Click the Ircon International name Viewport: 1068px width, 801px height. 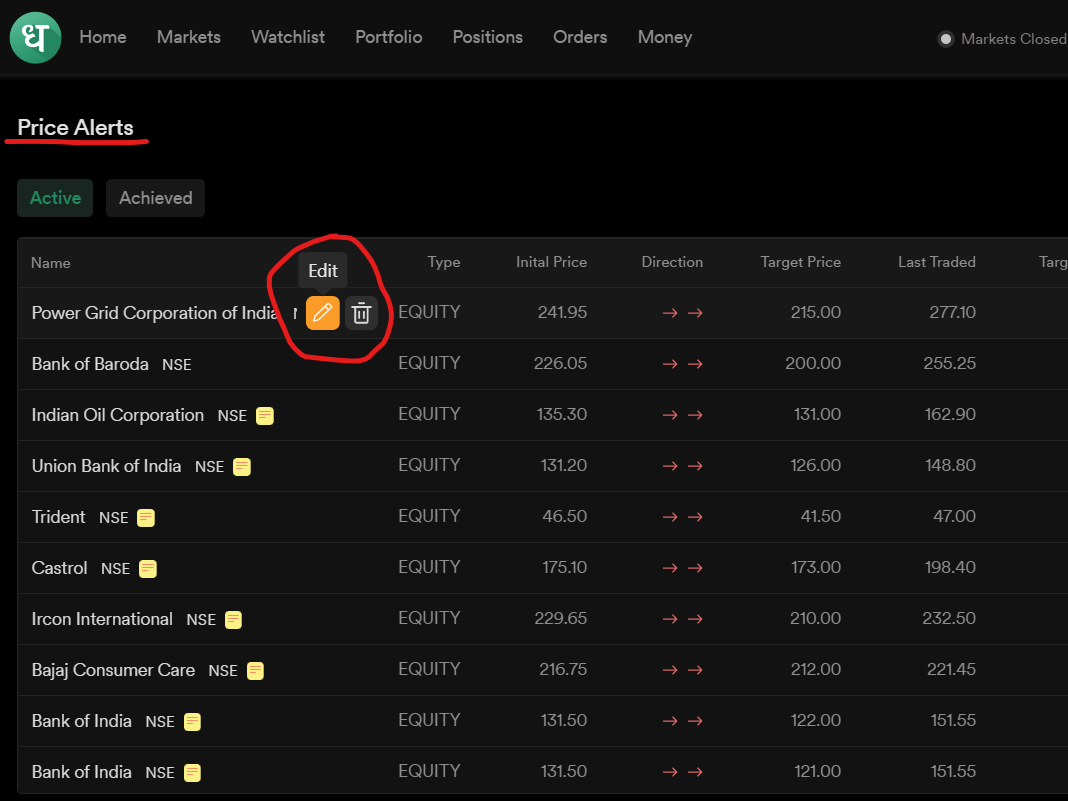pyautogui.click(x=102, y=619)
